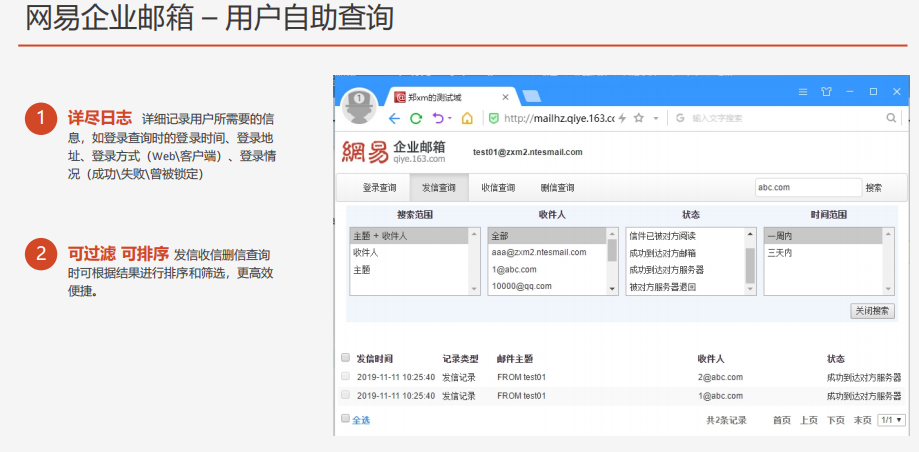Toggle the header checkbox beside 发信时间
The height and width of the screenshot is (452, 919).
(x=345, y=358)
